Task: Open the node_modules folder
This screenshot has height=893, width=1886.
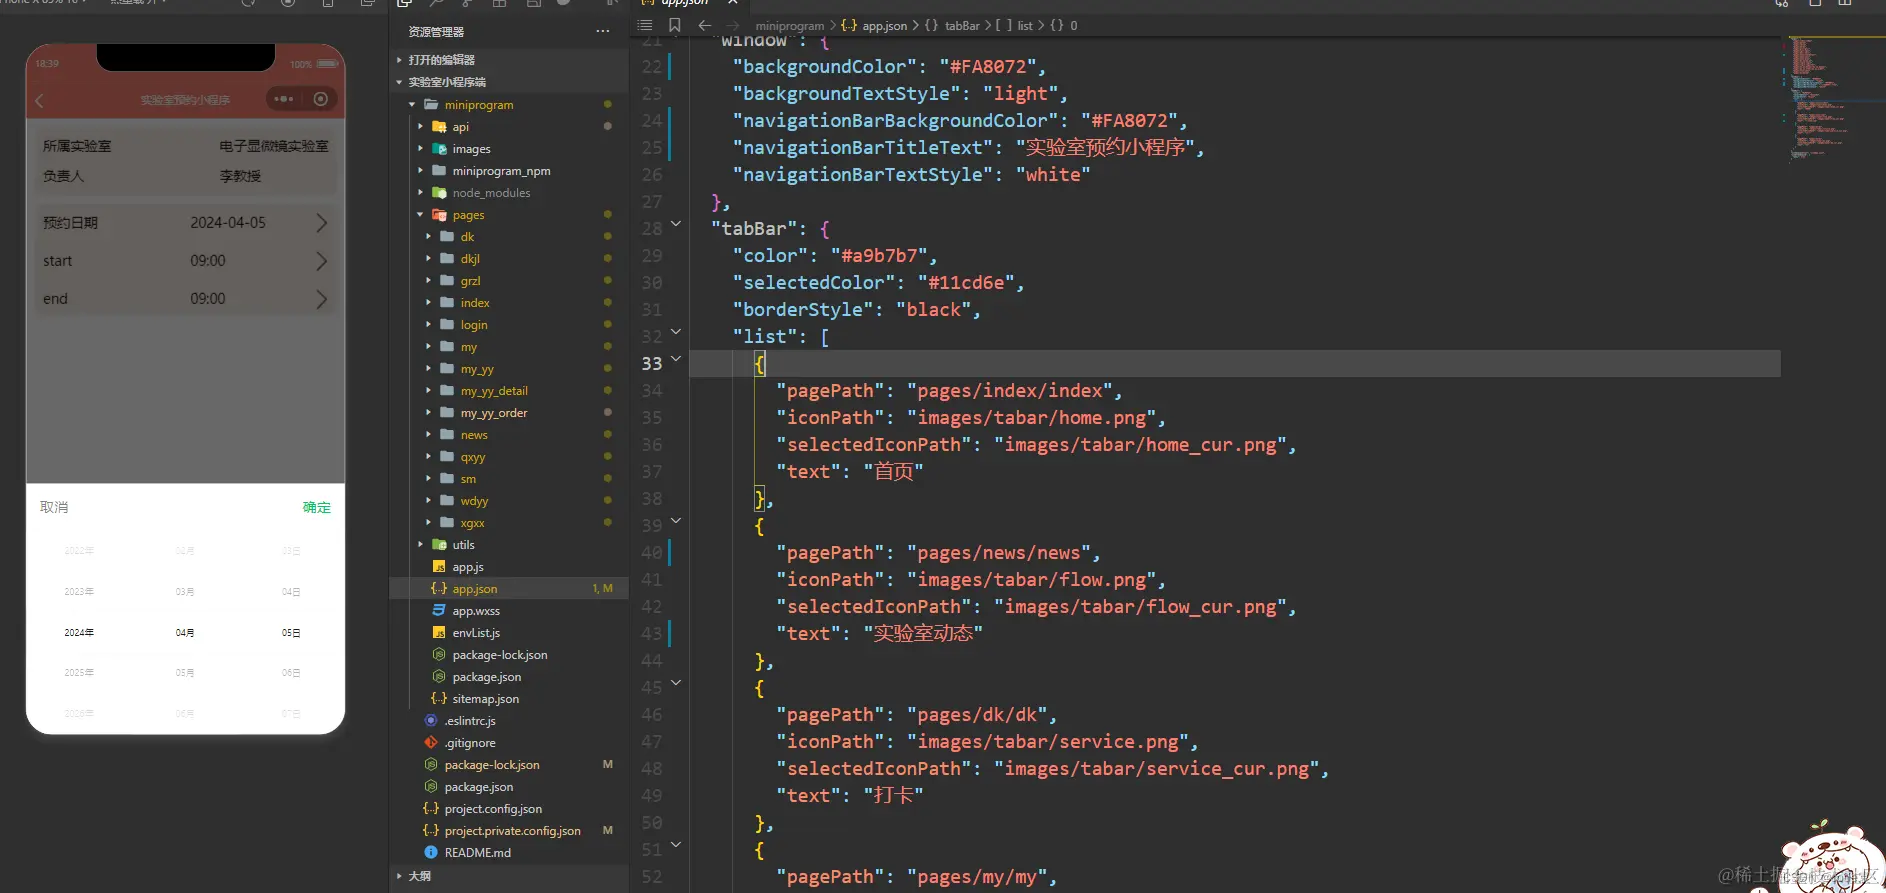Action: pyautogui.click(x=491, y=193)
